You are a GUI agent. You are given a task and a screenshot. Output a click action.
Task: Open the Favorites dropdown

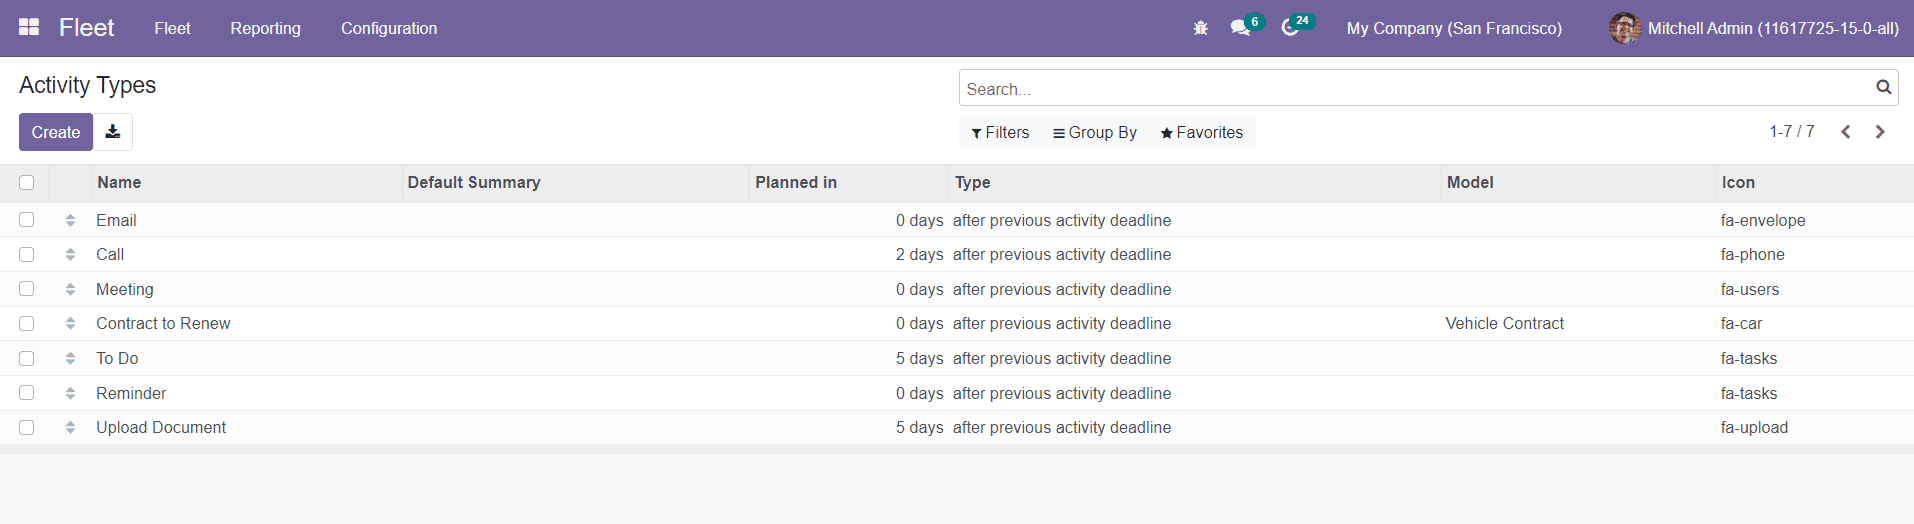1201,132
